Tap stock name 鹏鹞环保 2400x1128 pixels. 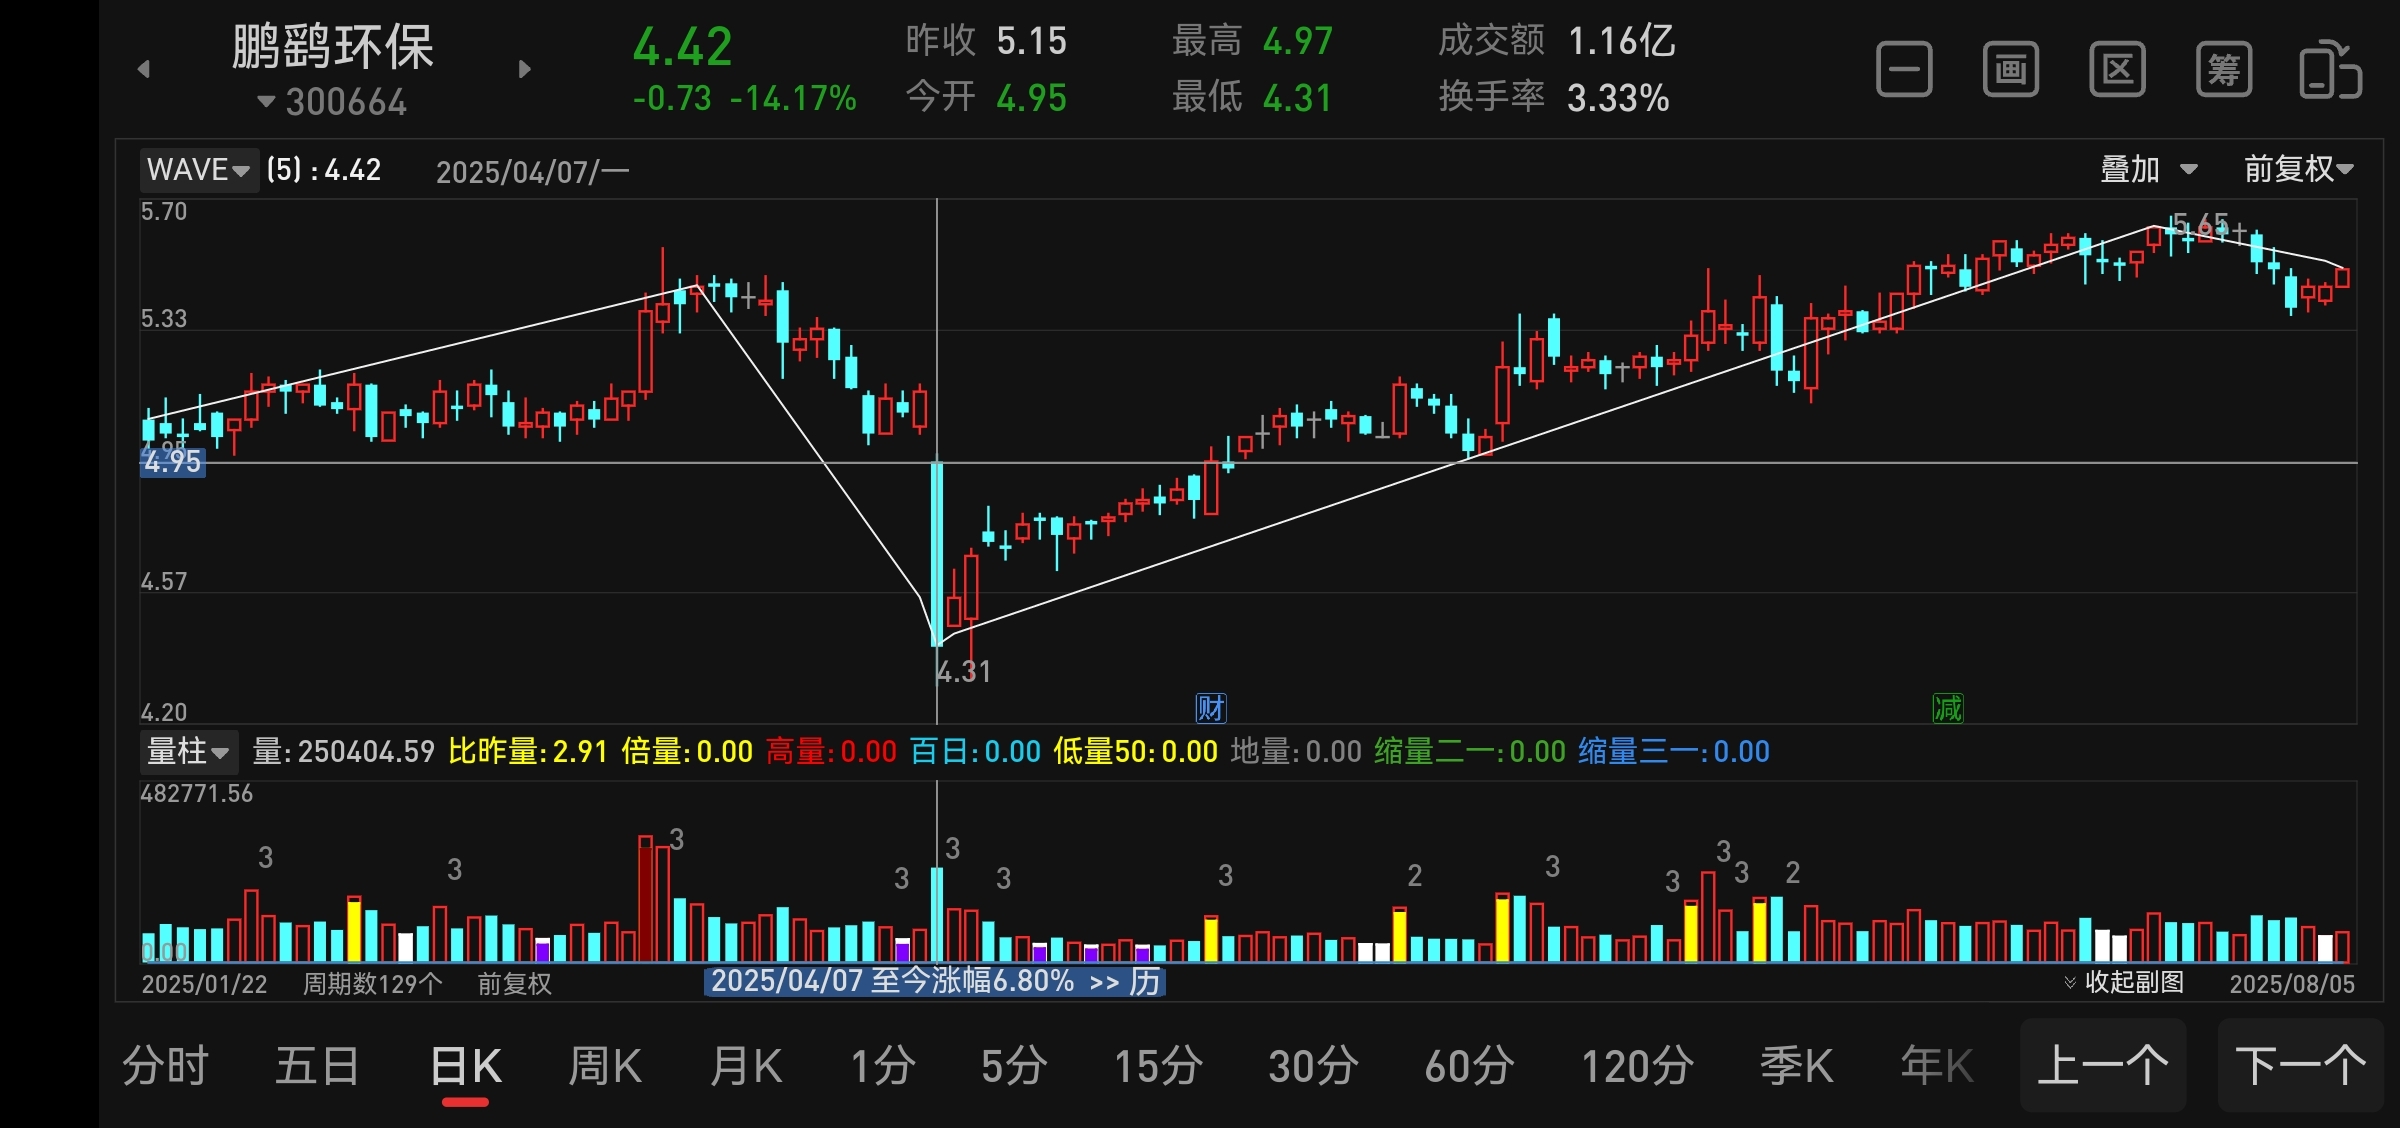pyautogui.click(x=333, y=47)
